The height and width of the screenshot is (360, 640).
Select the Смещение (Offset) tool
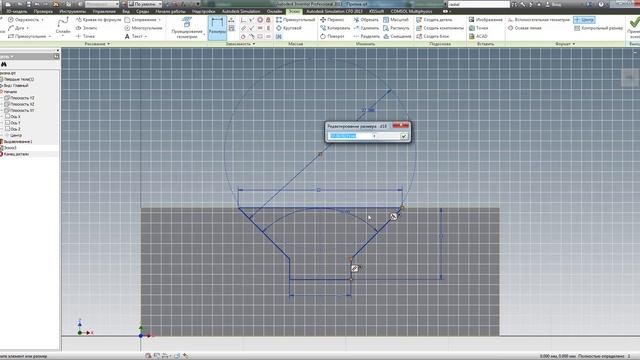click(x=397, y=36)
